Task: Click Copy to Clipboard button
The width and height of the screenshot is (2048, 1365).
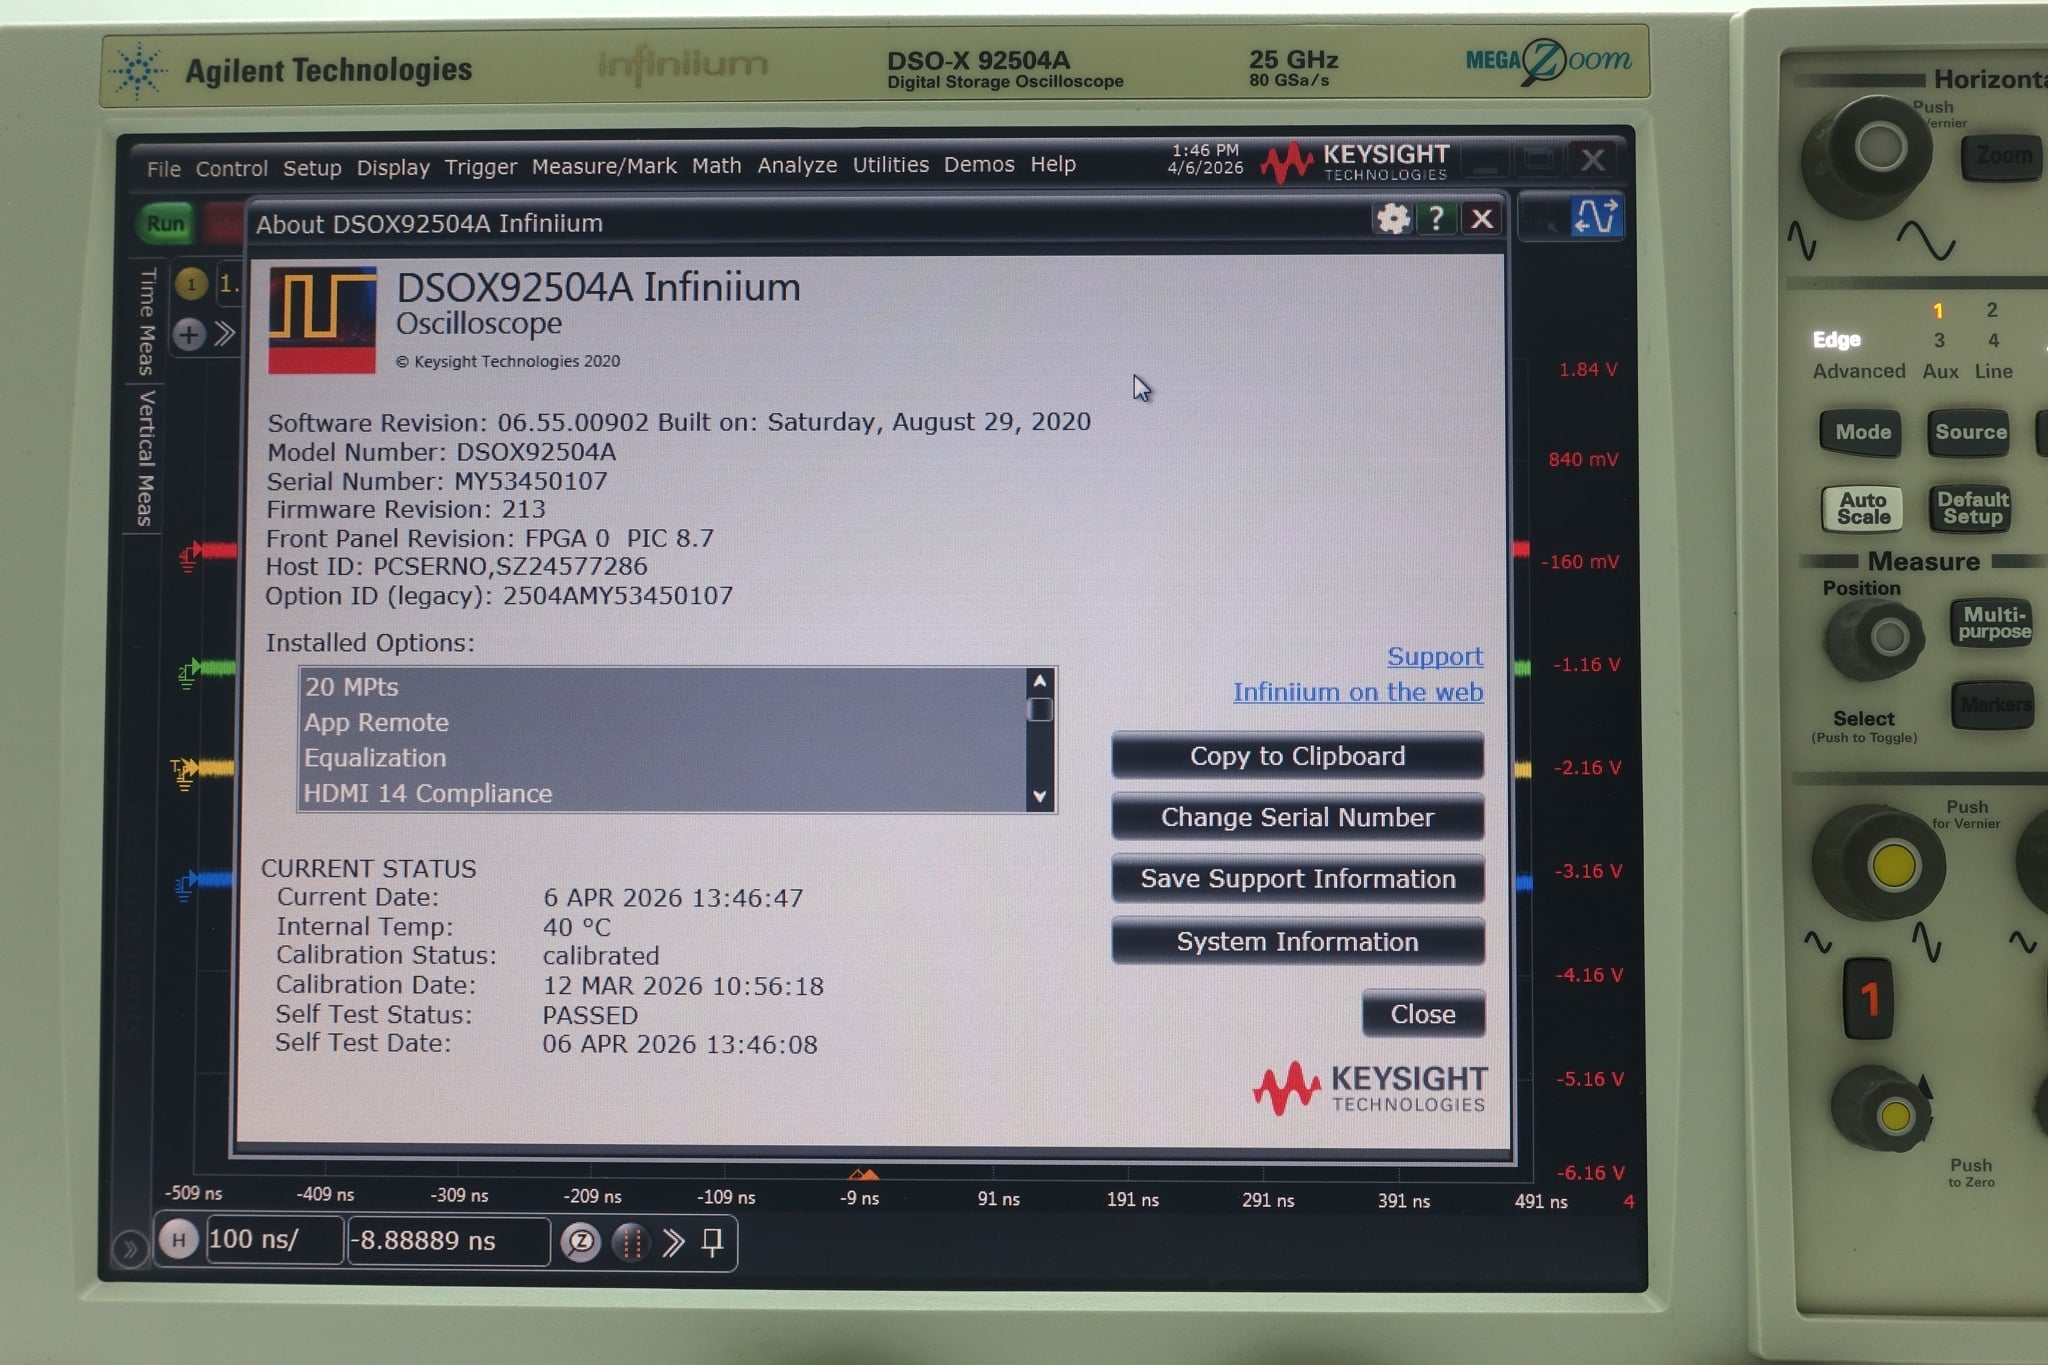Action: tap(1297, 756)
